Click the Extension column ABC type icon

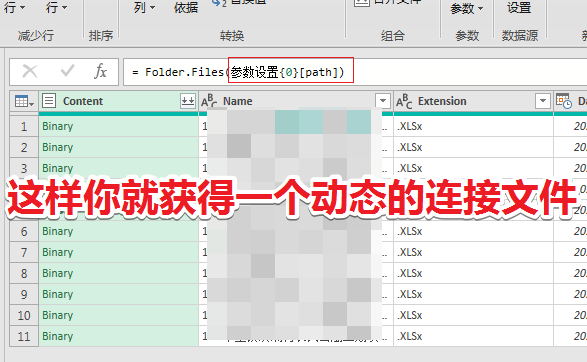404,101
